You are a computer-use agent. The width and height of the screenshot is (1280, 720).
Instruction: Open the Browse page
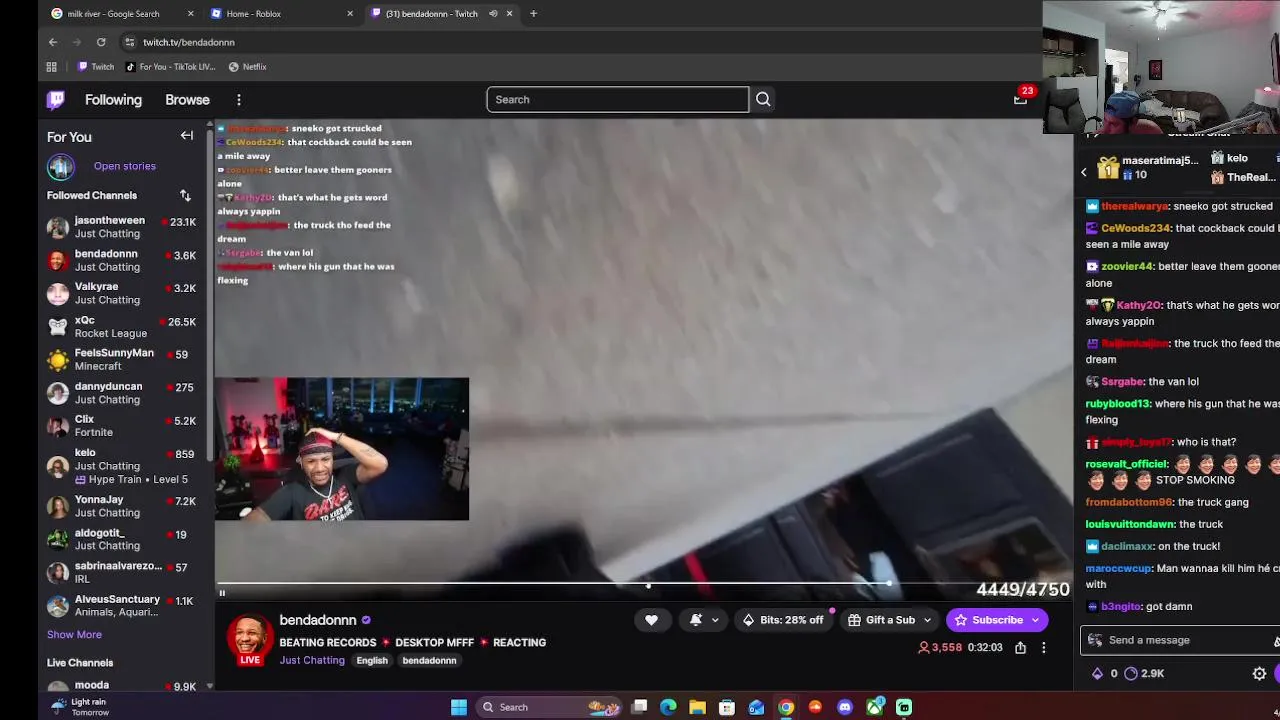pos(187,100)
